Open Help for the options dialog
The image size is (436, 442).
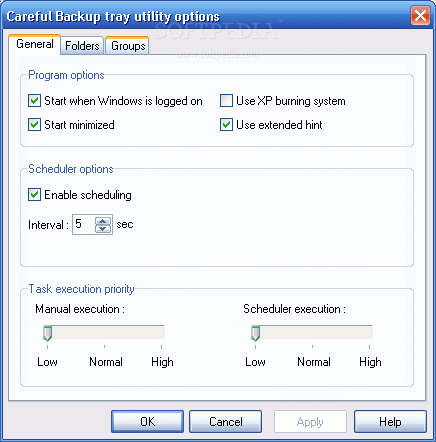[x=390, y=422]
